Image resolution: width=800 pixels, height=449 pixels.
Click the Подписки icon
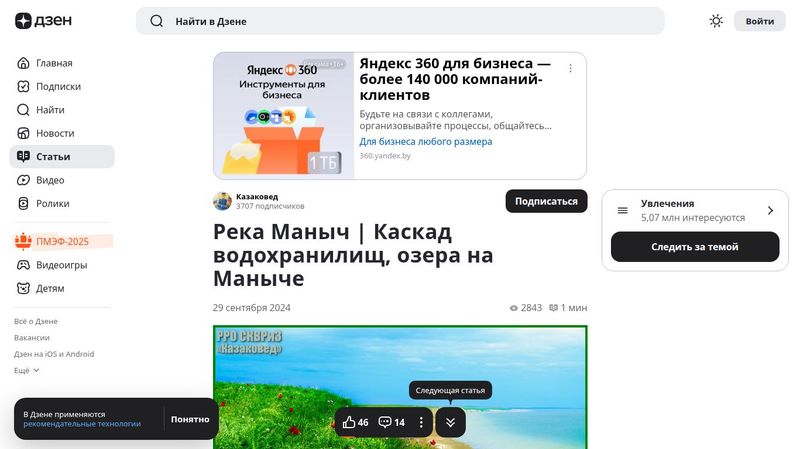[x=23, y=86]
